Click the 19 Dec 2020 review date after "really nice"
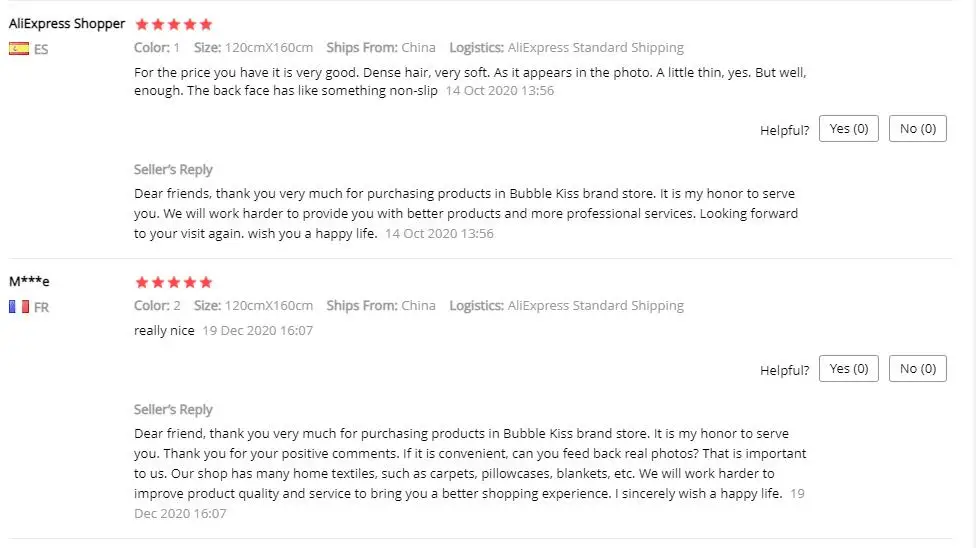This screenshot has height=548, width=976. (x=258, y=331)
